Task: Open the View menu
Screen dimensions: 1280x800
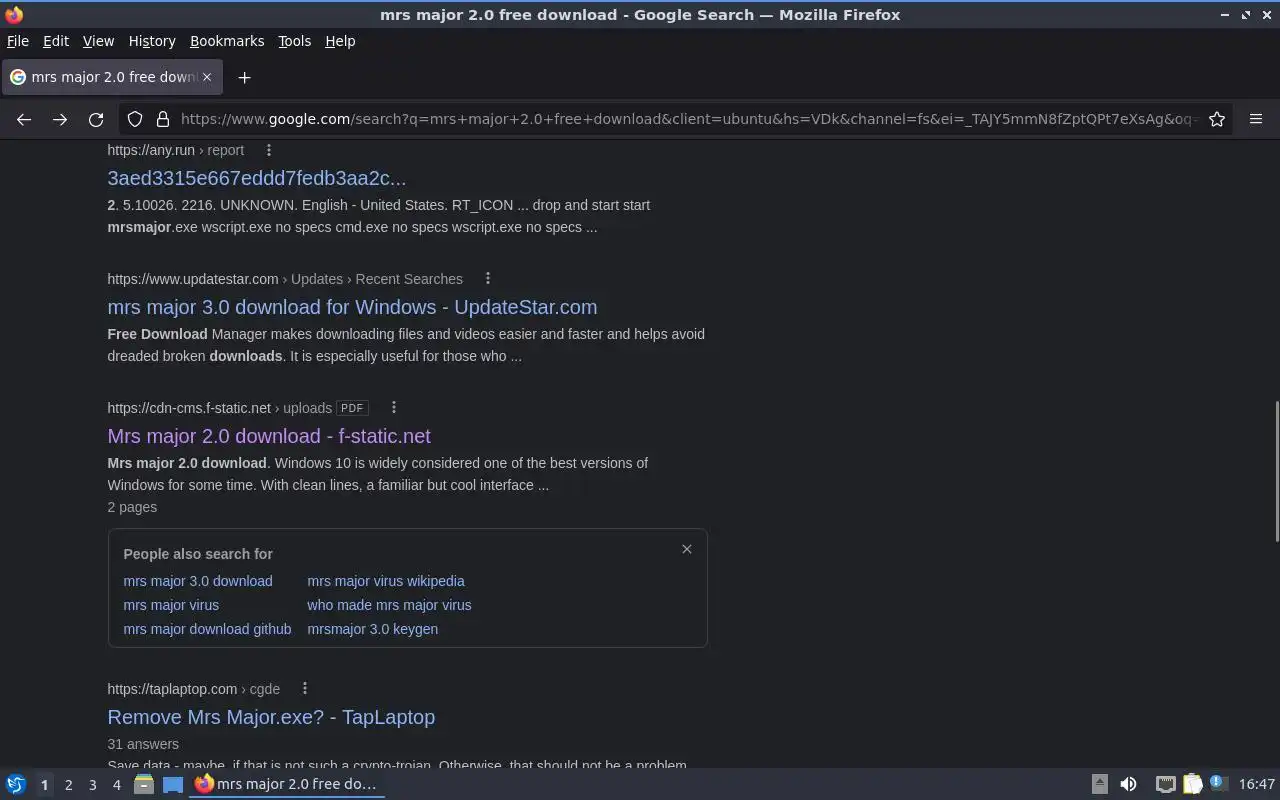Action: pos(98,41)
